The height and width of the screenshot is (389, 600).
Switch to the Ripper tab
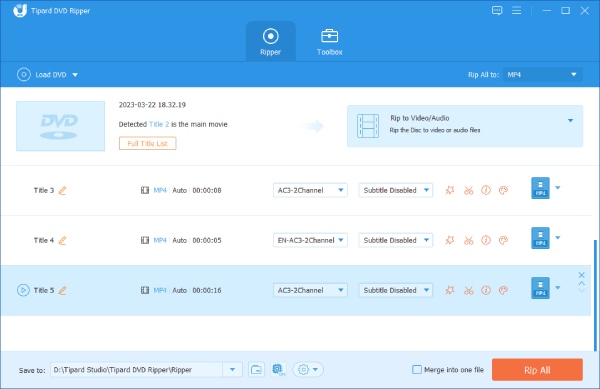coord(271,41)
